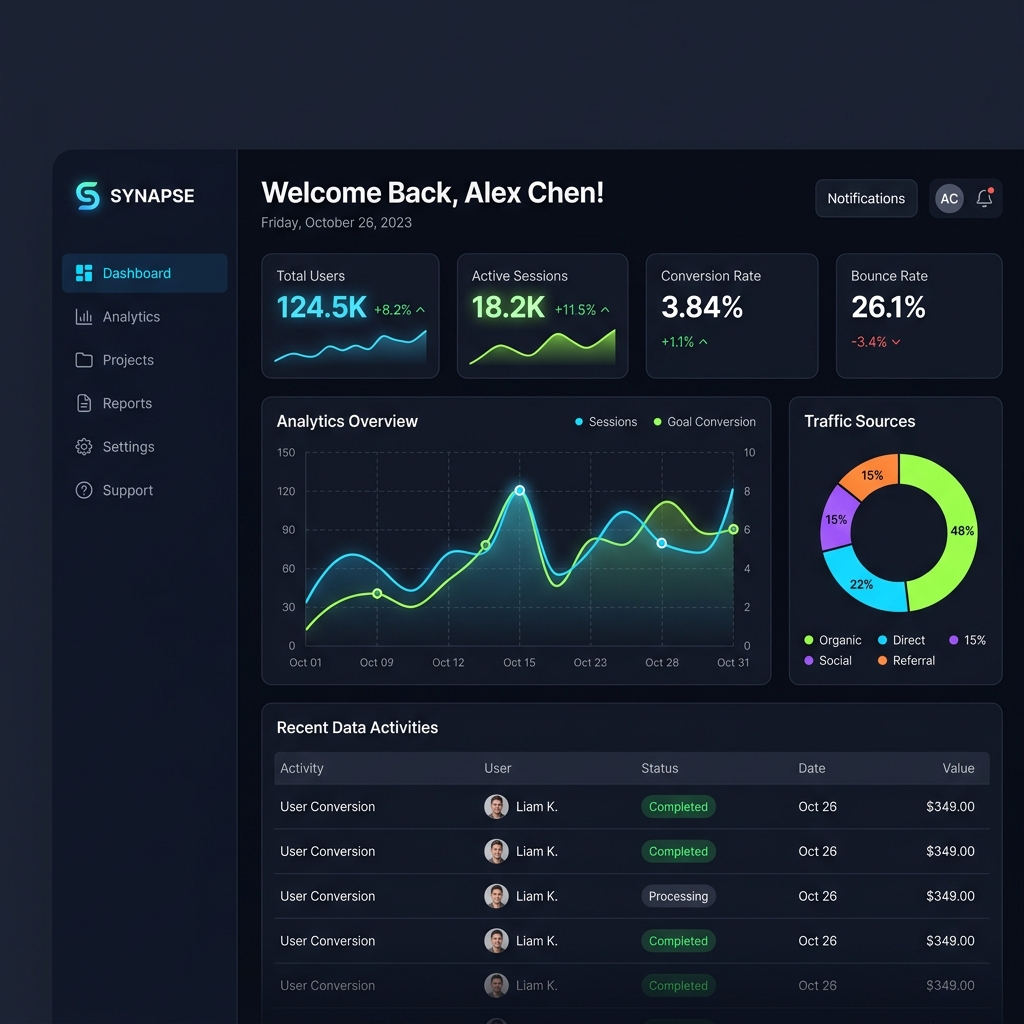Click the Sessions data point at Oct 28
This screenshot has width=1024, height=1024.
pos(662,543)
